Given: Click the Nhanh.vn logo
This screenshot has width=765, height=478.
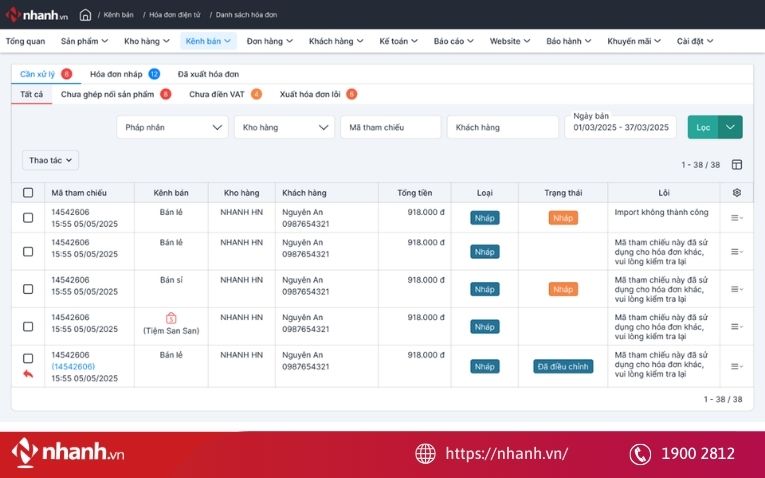Looking at the screenshot, I should tap(36, 15).
